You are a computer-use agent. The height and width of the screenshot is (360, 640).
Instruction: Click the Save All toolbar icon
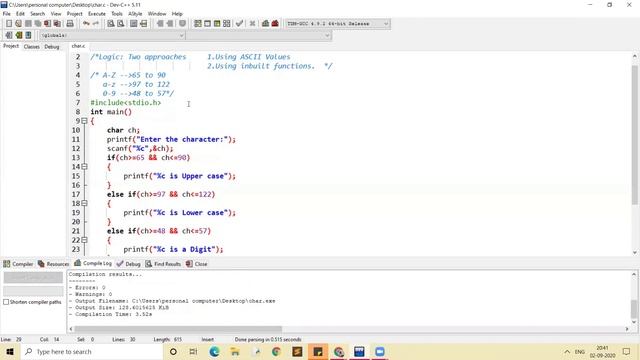pos(38,24)
